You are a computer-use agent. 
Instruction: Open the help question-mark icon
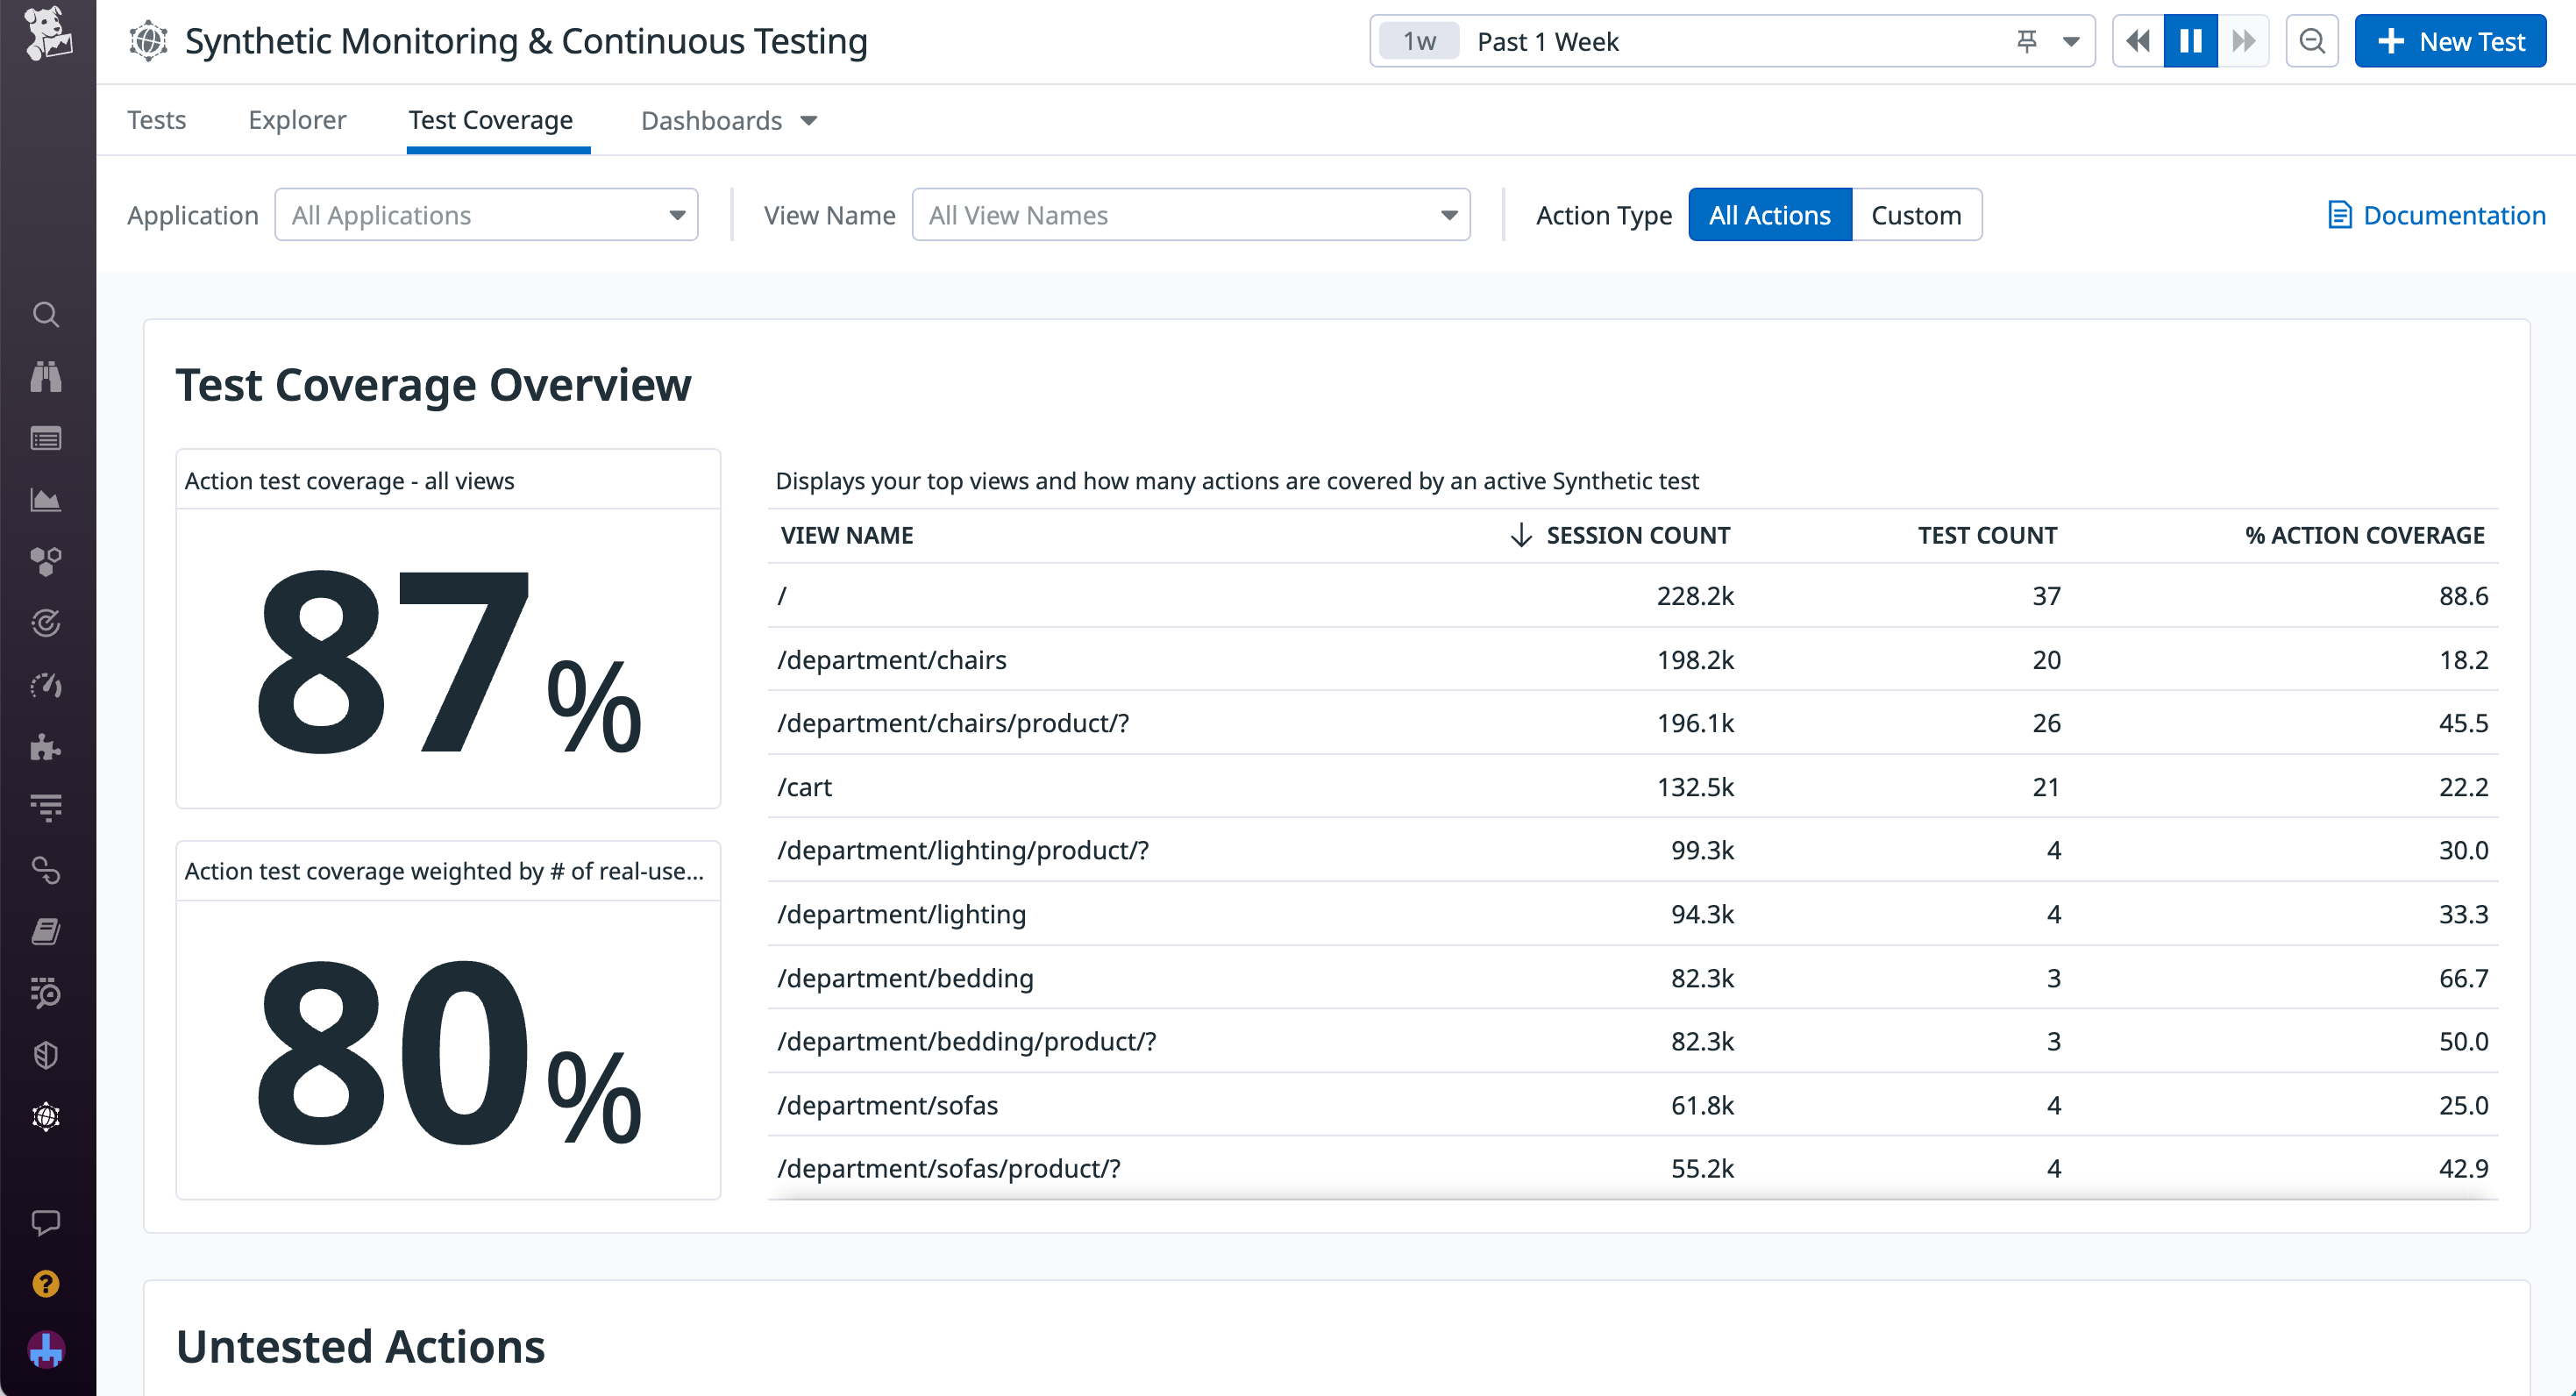pyautogui.click(x=46, y=1284)
